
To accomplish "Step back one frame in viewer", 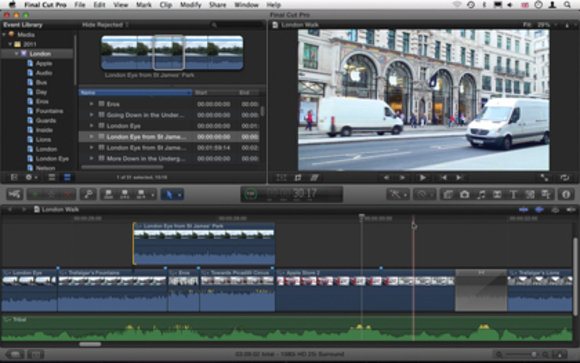I will (386, 178).
